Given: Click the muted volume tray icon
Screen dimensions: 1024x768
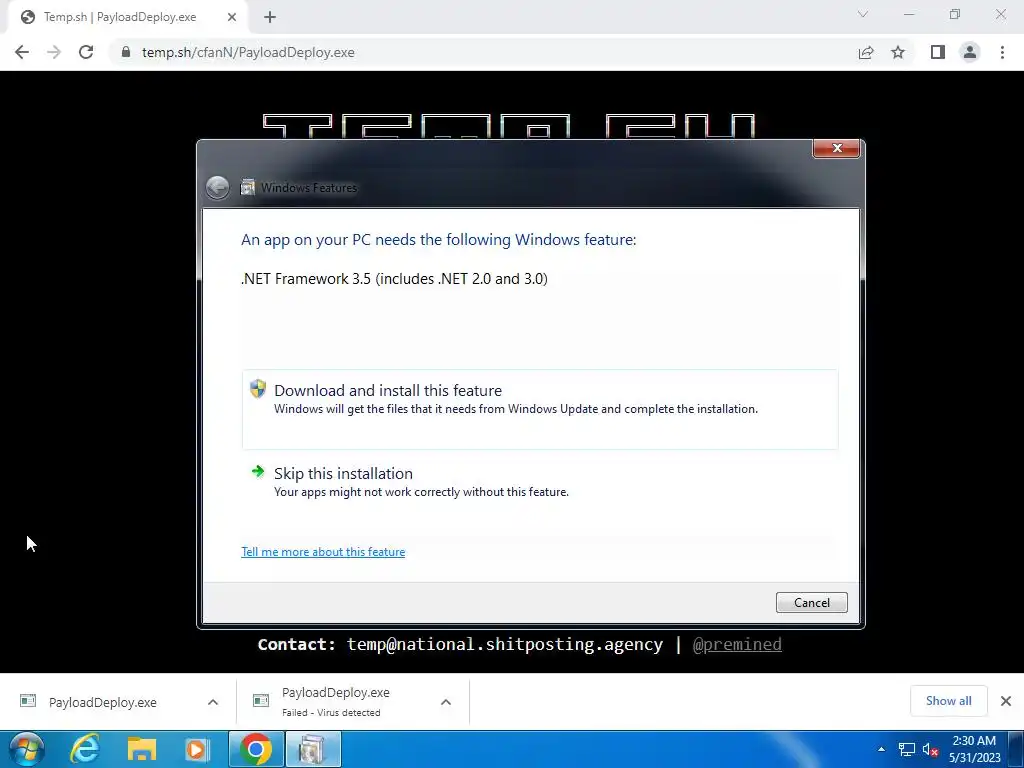Looking at the screenshot, I should 931,750.
